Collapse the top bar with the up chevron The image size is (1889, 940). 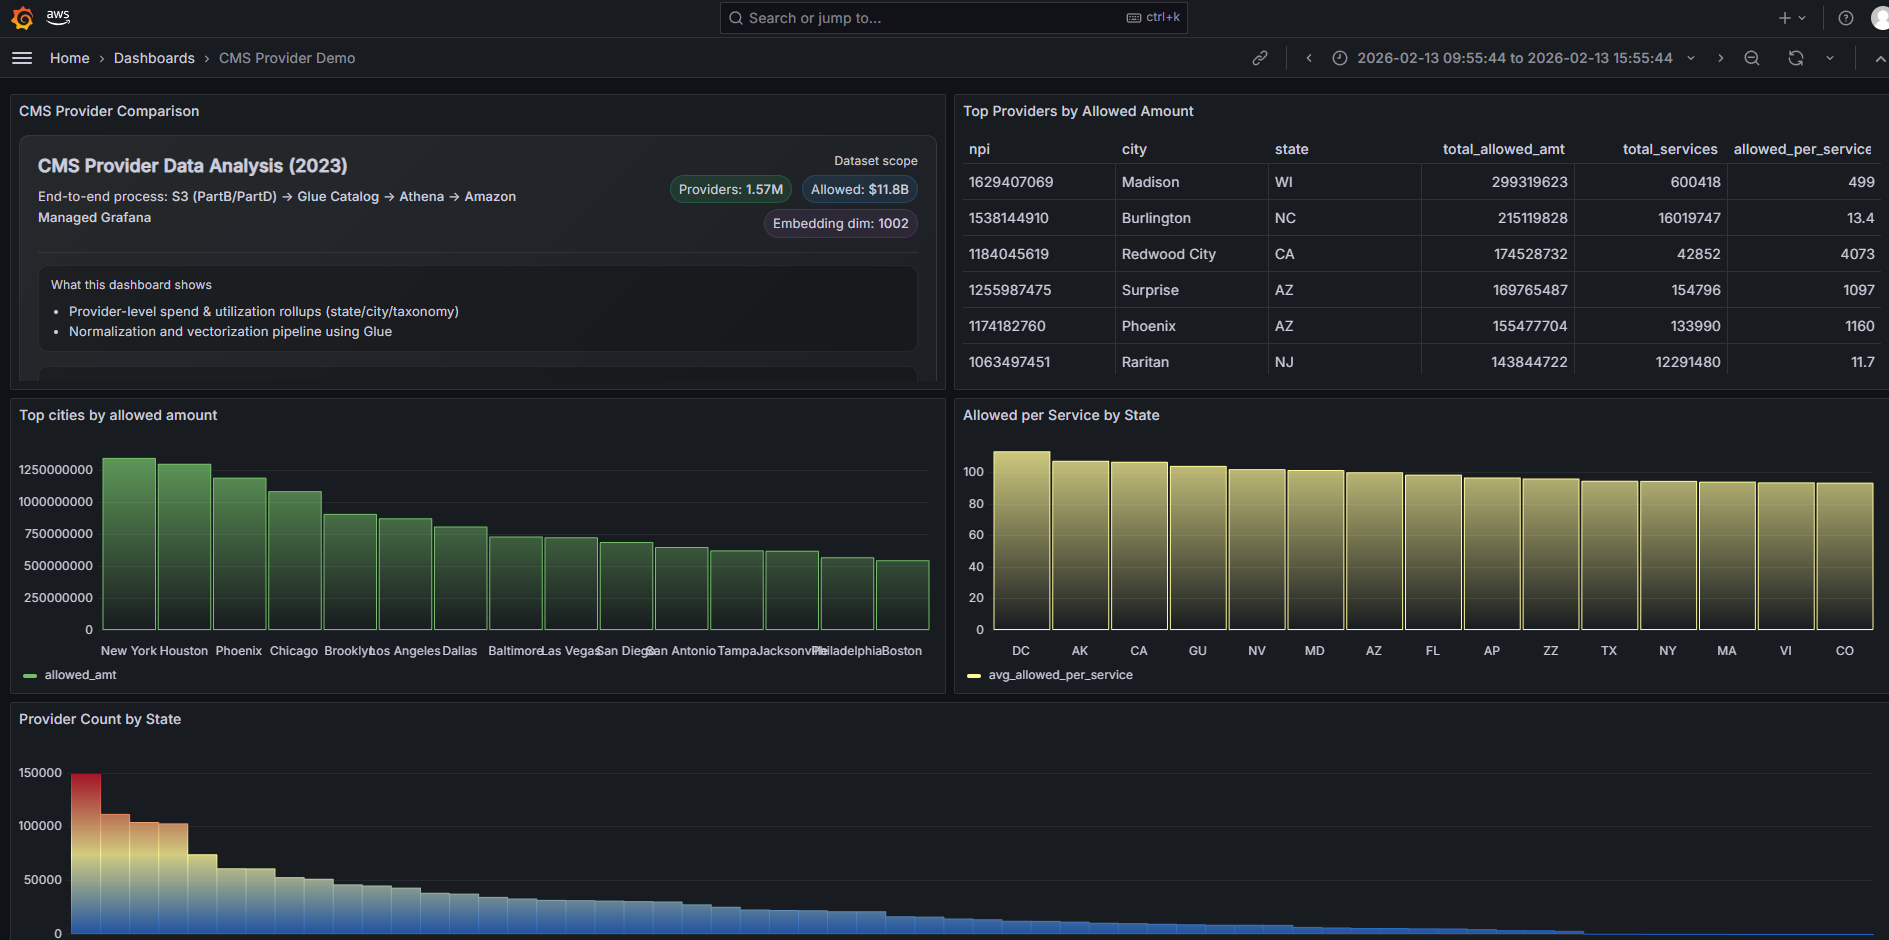coord(1879,58)
